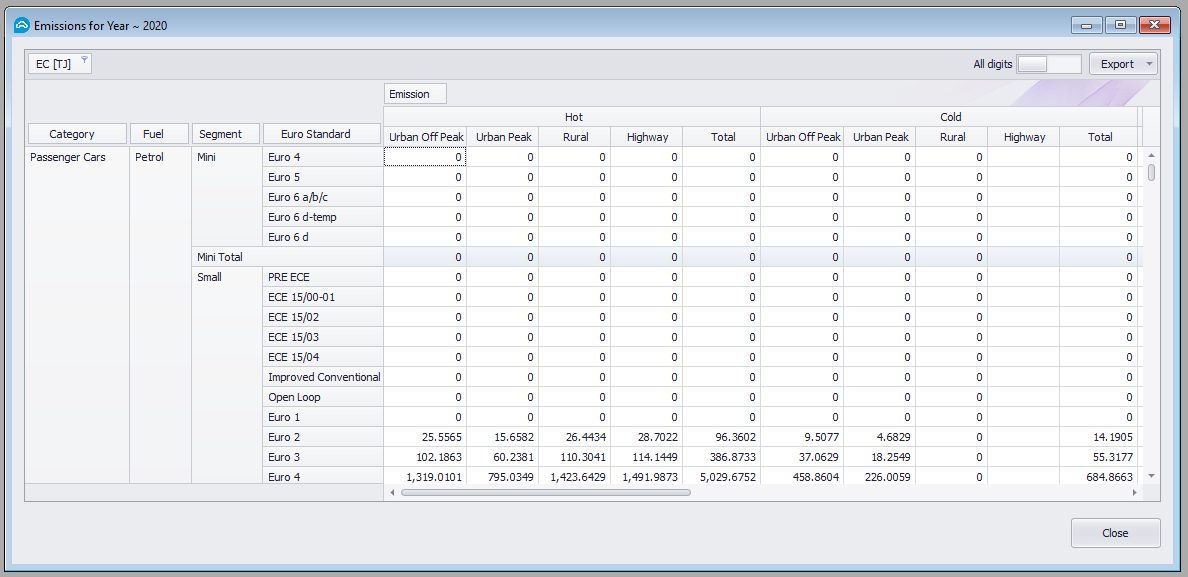Screen dimensions: 1188x577
Task: Click the Export button
Action: point(1119,62)
